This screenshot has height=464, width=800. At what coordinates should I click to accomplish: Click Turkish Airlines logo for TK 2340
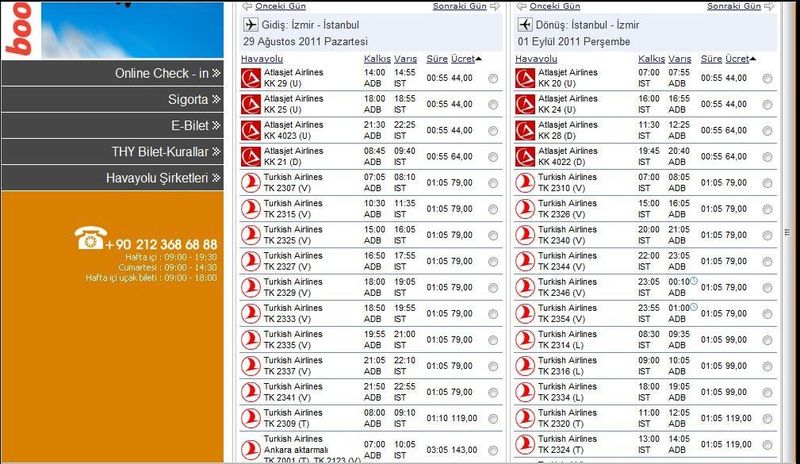click(x=525, y=235)
